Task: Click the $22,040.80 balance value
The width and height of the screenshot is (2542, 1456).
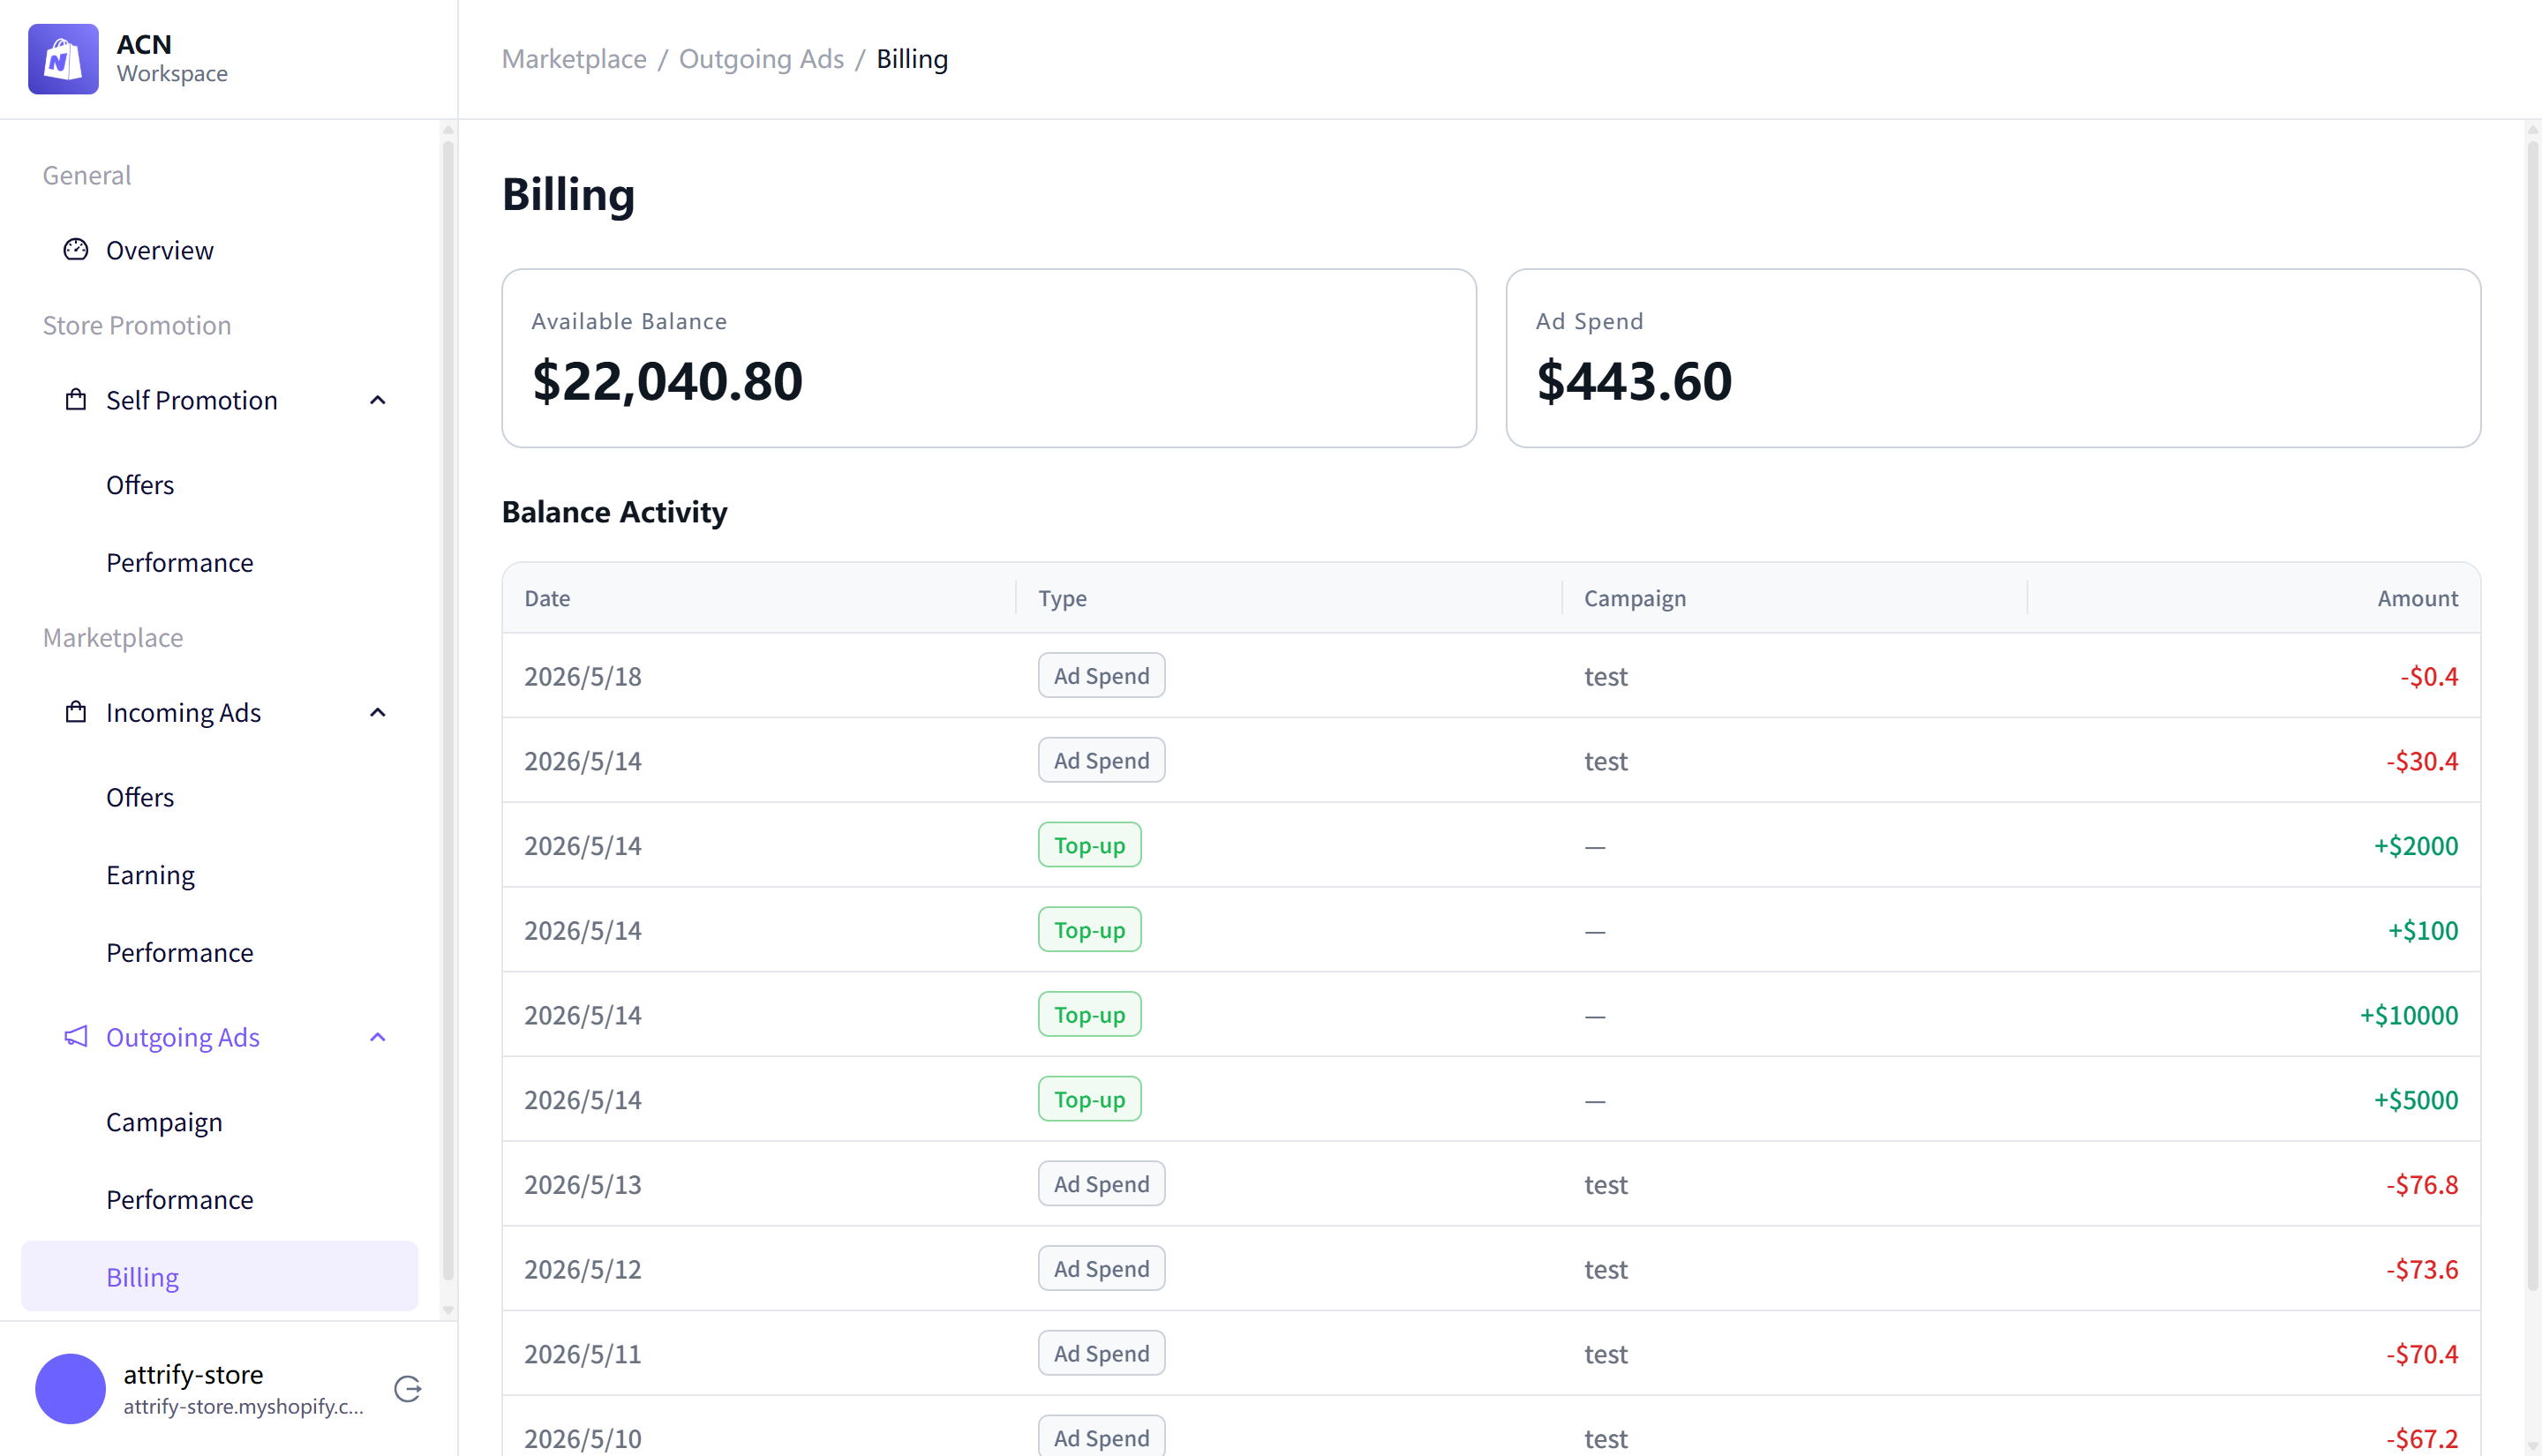Action: pyautogui.click(x=667, y=381)
